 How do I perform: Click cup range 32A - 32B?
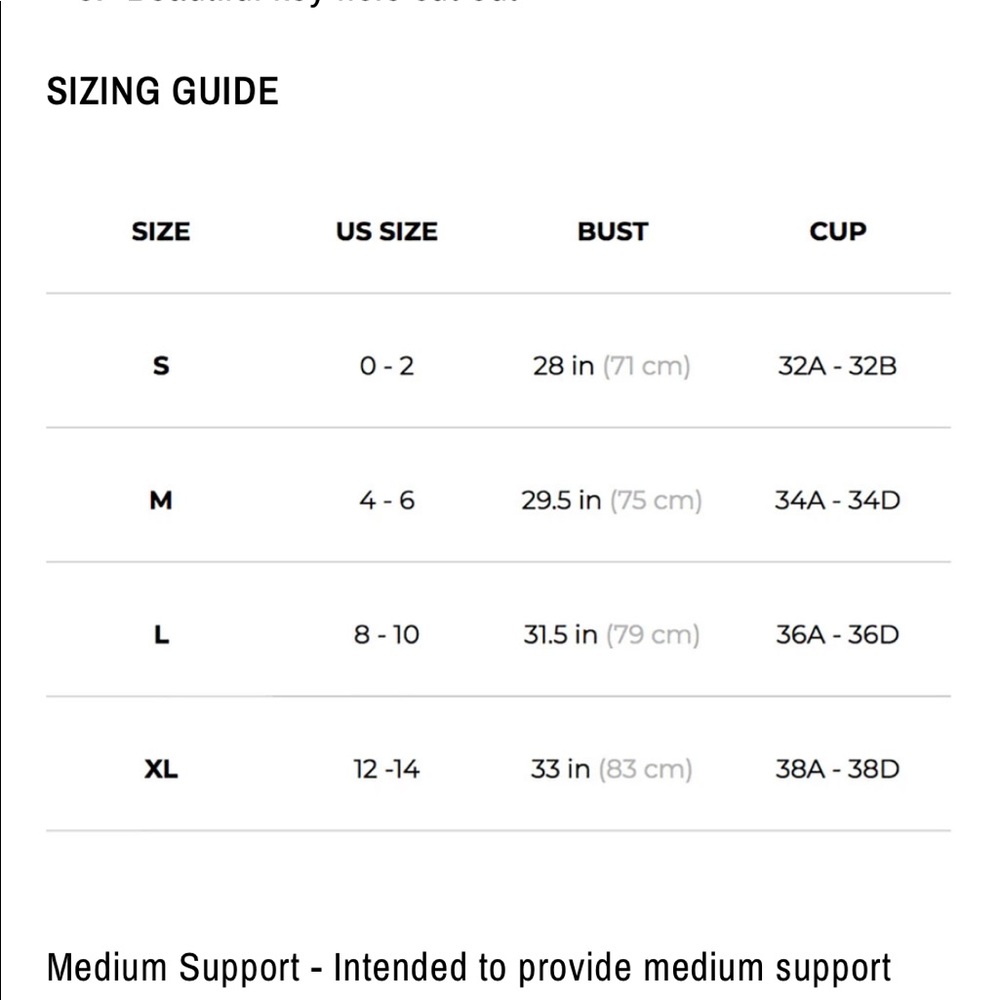point(837,366)
